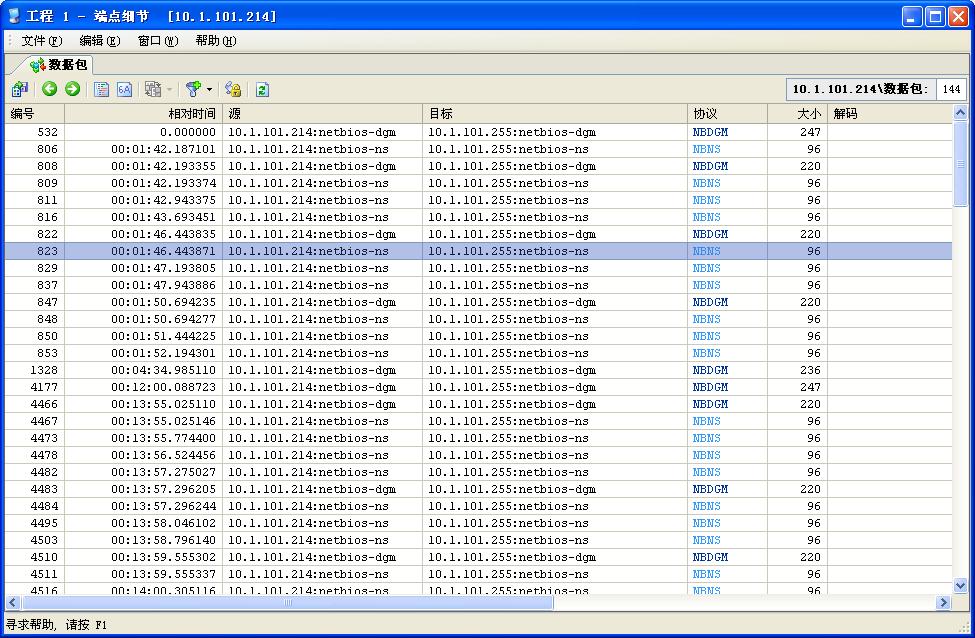Sort by the 大小 column header
The height and width of the screenshot is (638, 975).
pos(797,114)
